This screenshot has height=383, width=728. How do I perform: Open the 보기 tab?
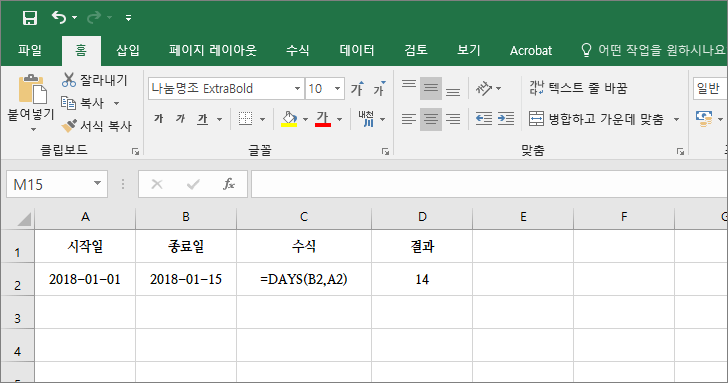click(x=468, y=50)
